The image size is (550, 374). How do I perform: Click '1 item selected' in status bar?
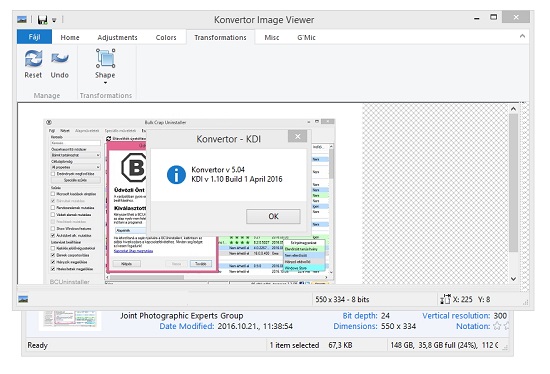coord(294,345)
